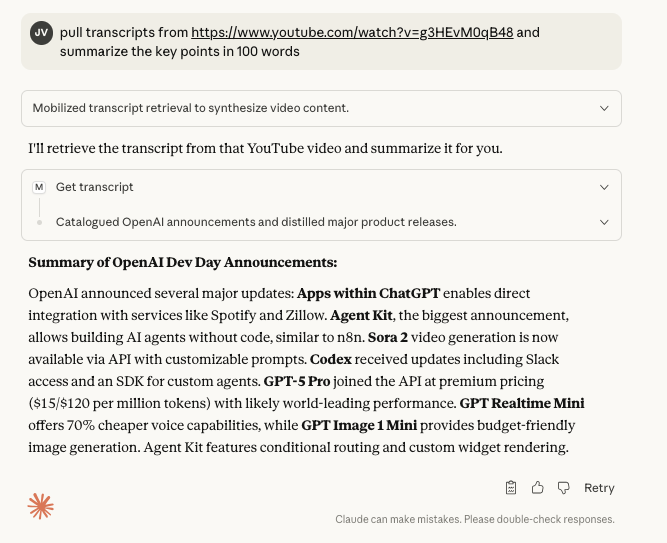
Task: Click the dot bullet before Catalogued OpenAI announcements
Action: [x=39, y=222]
